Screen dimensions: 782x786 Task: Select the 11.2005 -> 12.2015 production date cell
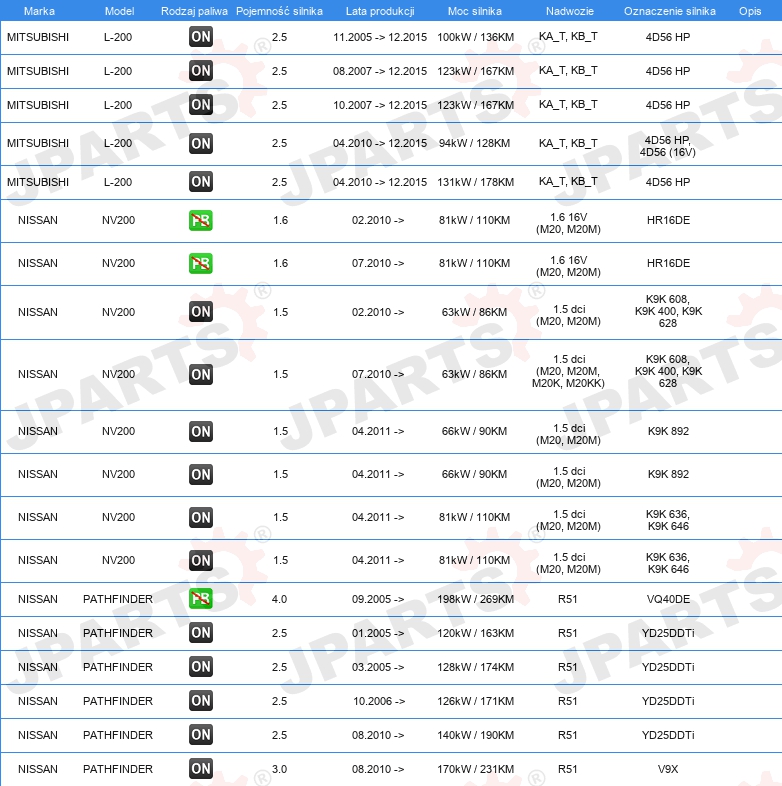pos(380,37)
